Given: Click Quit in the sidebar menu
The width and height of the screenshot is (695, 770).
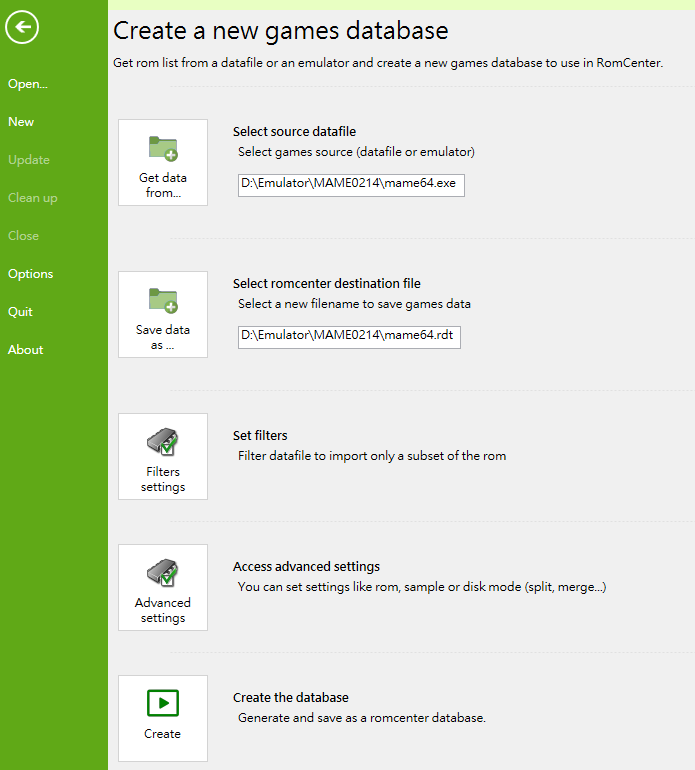Looking at the screenshot, I should coord(21,312).
